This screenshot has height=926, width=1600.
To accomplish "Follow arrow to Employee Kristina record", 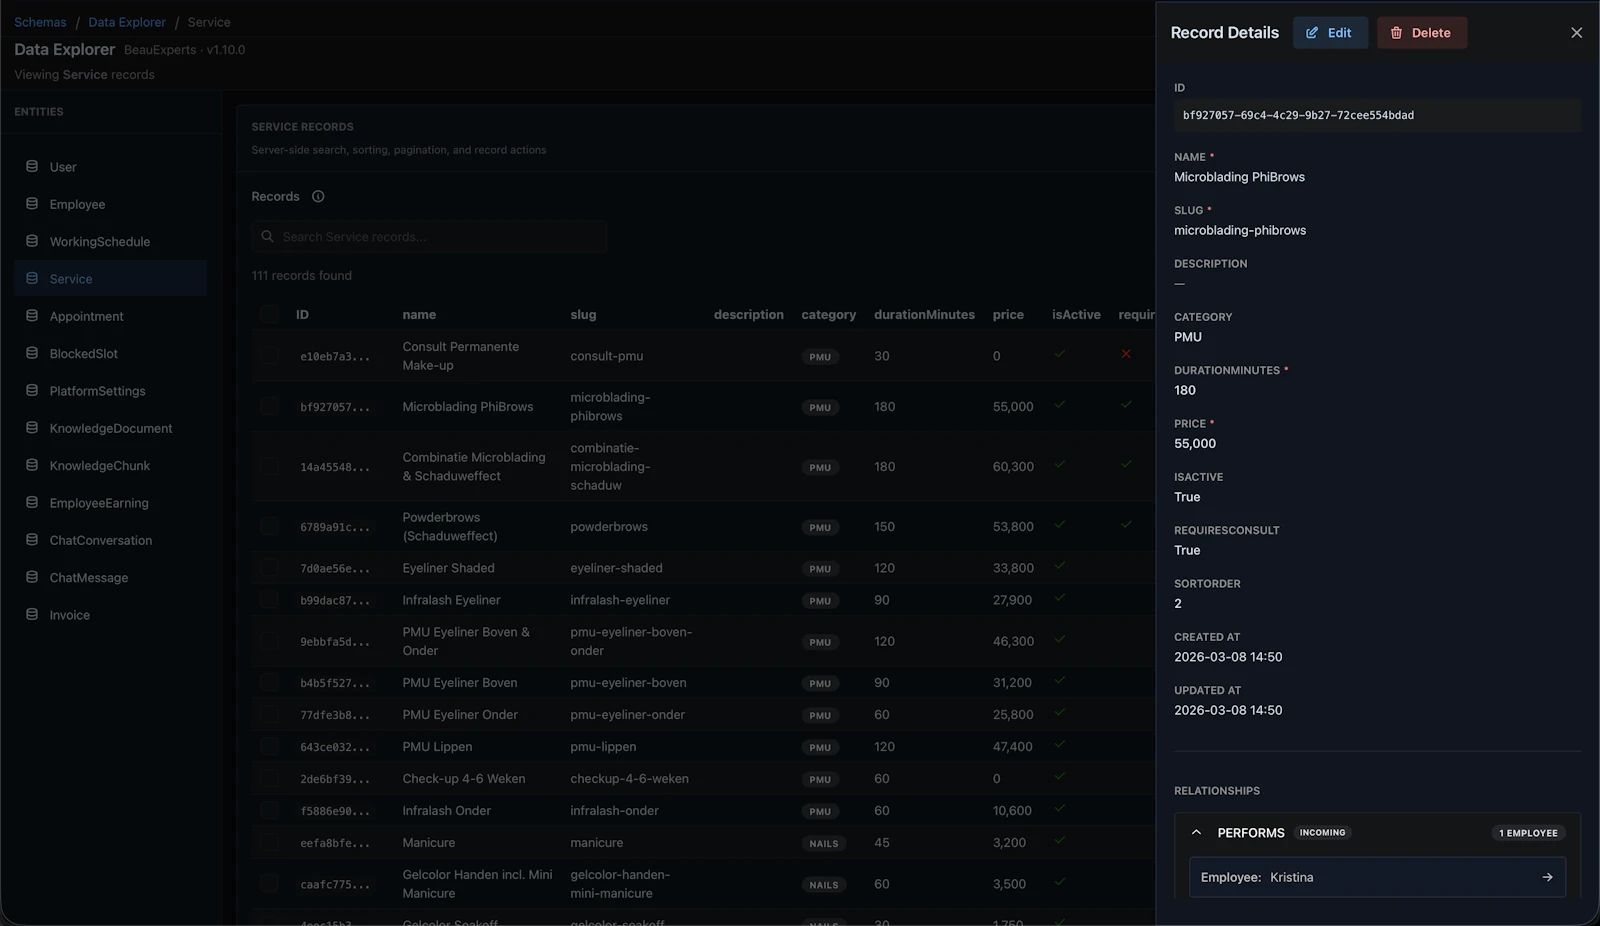I will [1547, 877].
